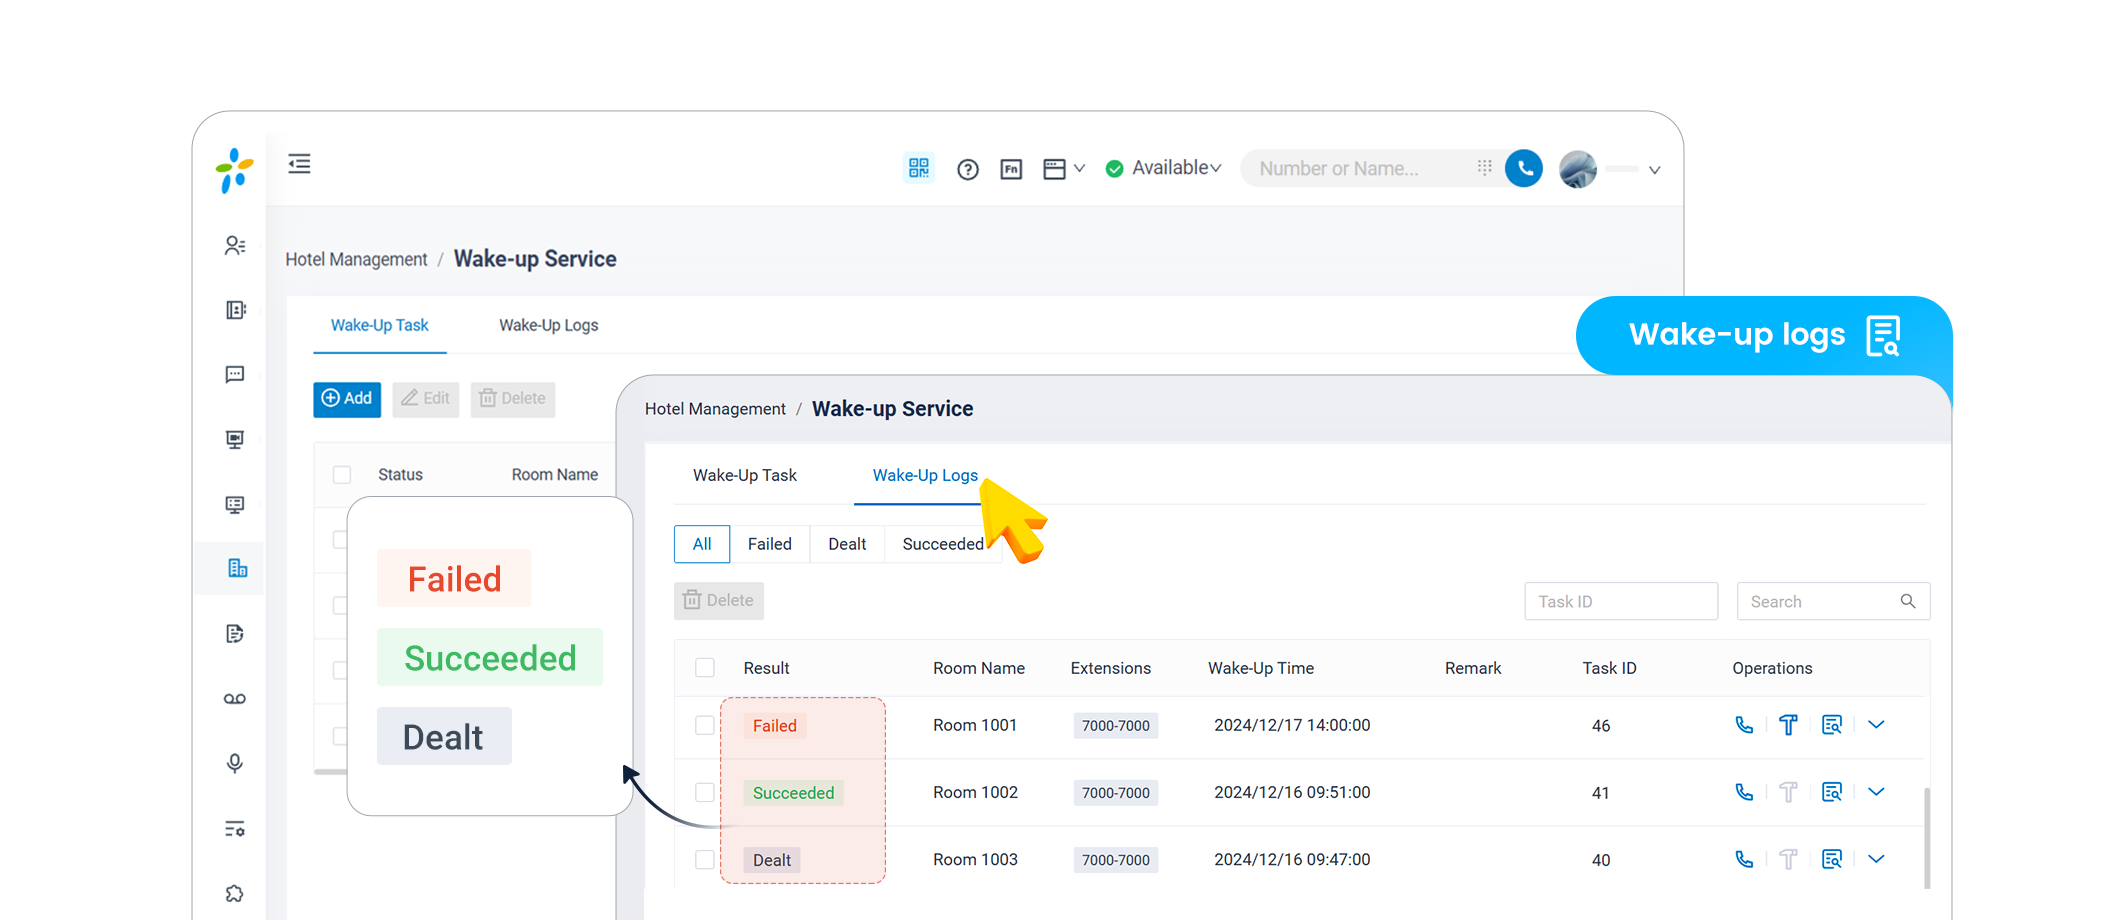The height and width of the screenshot is (920, 2127).
Task: Open contacts icon in sidebar
Action: [235, 245]
